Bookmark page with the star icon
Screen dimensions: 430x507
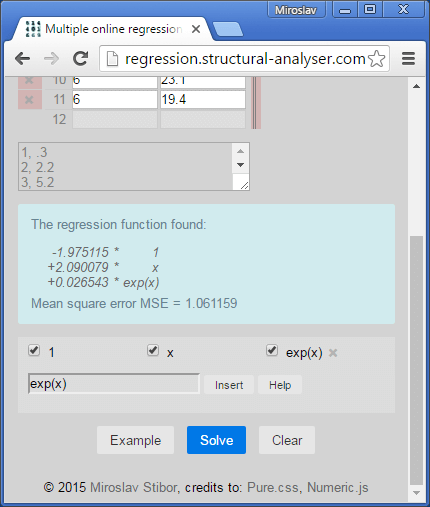377,59
